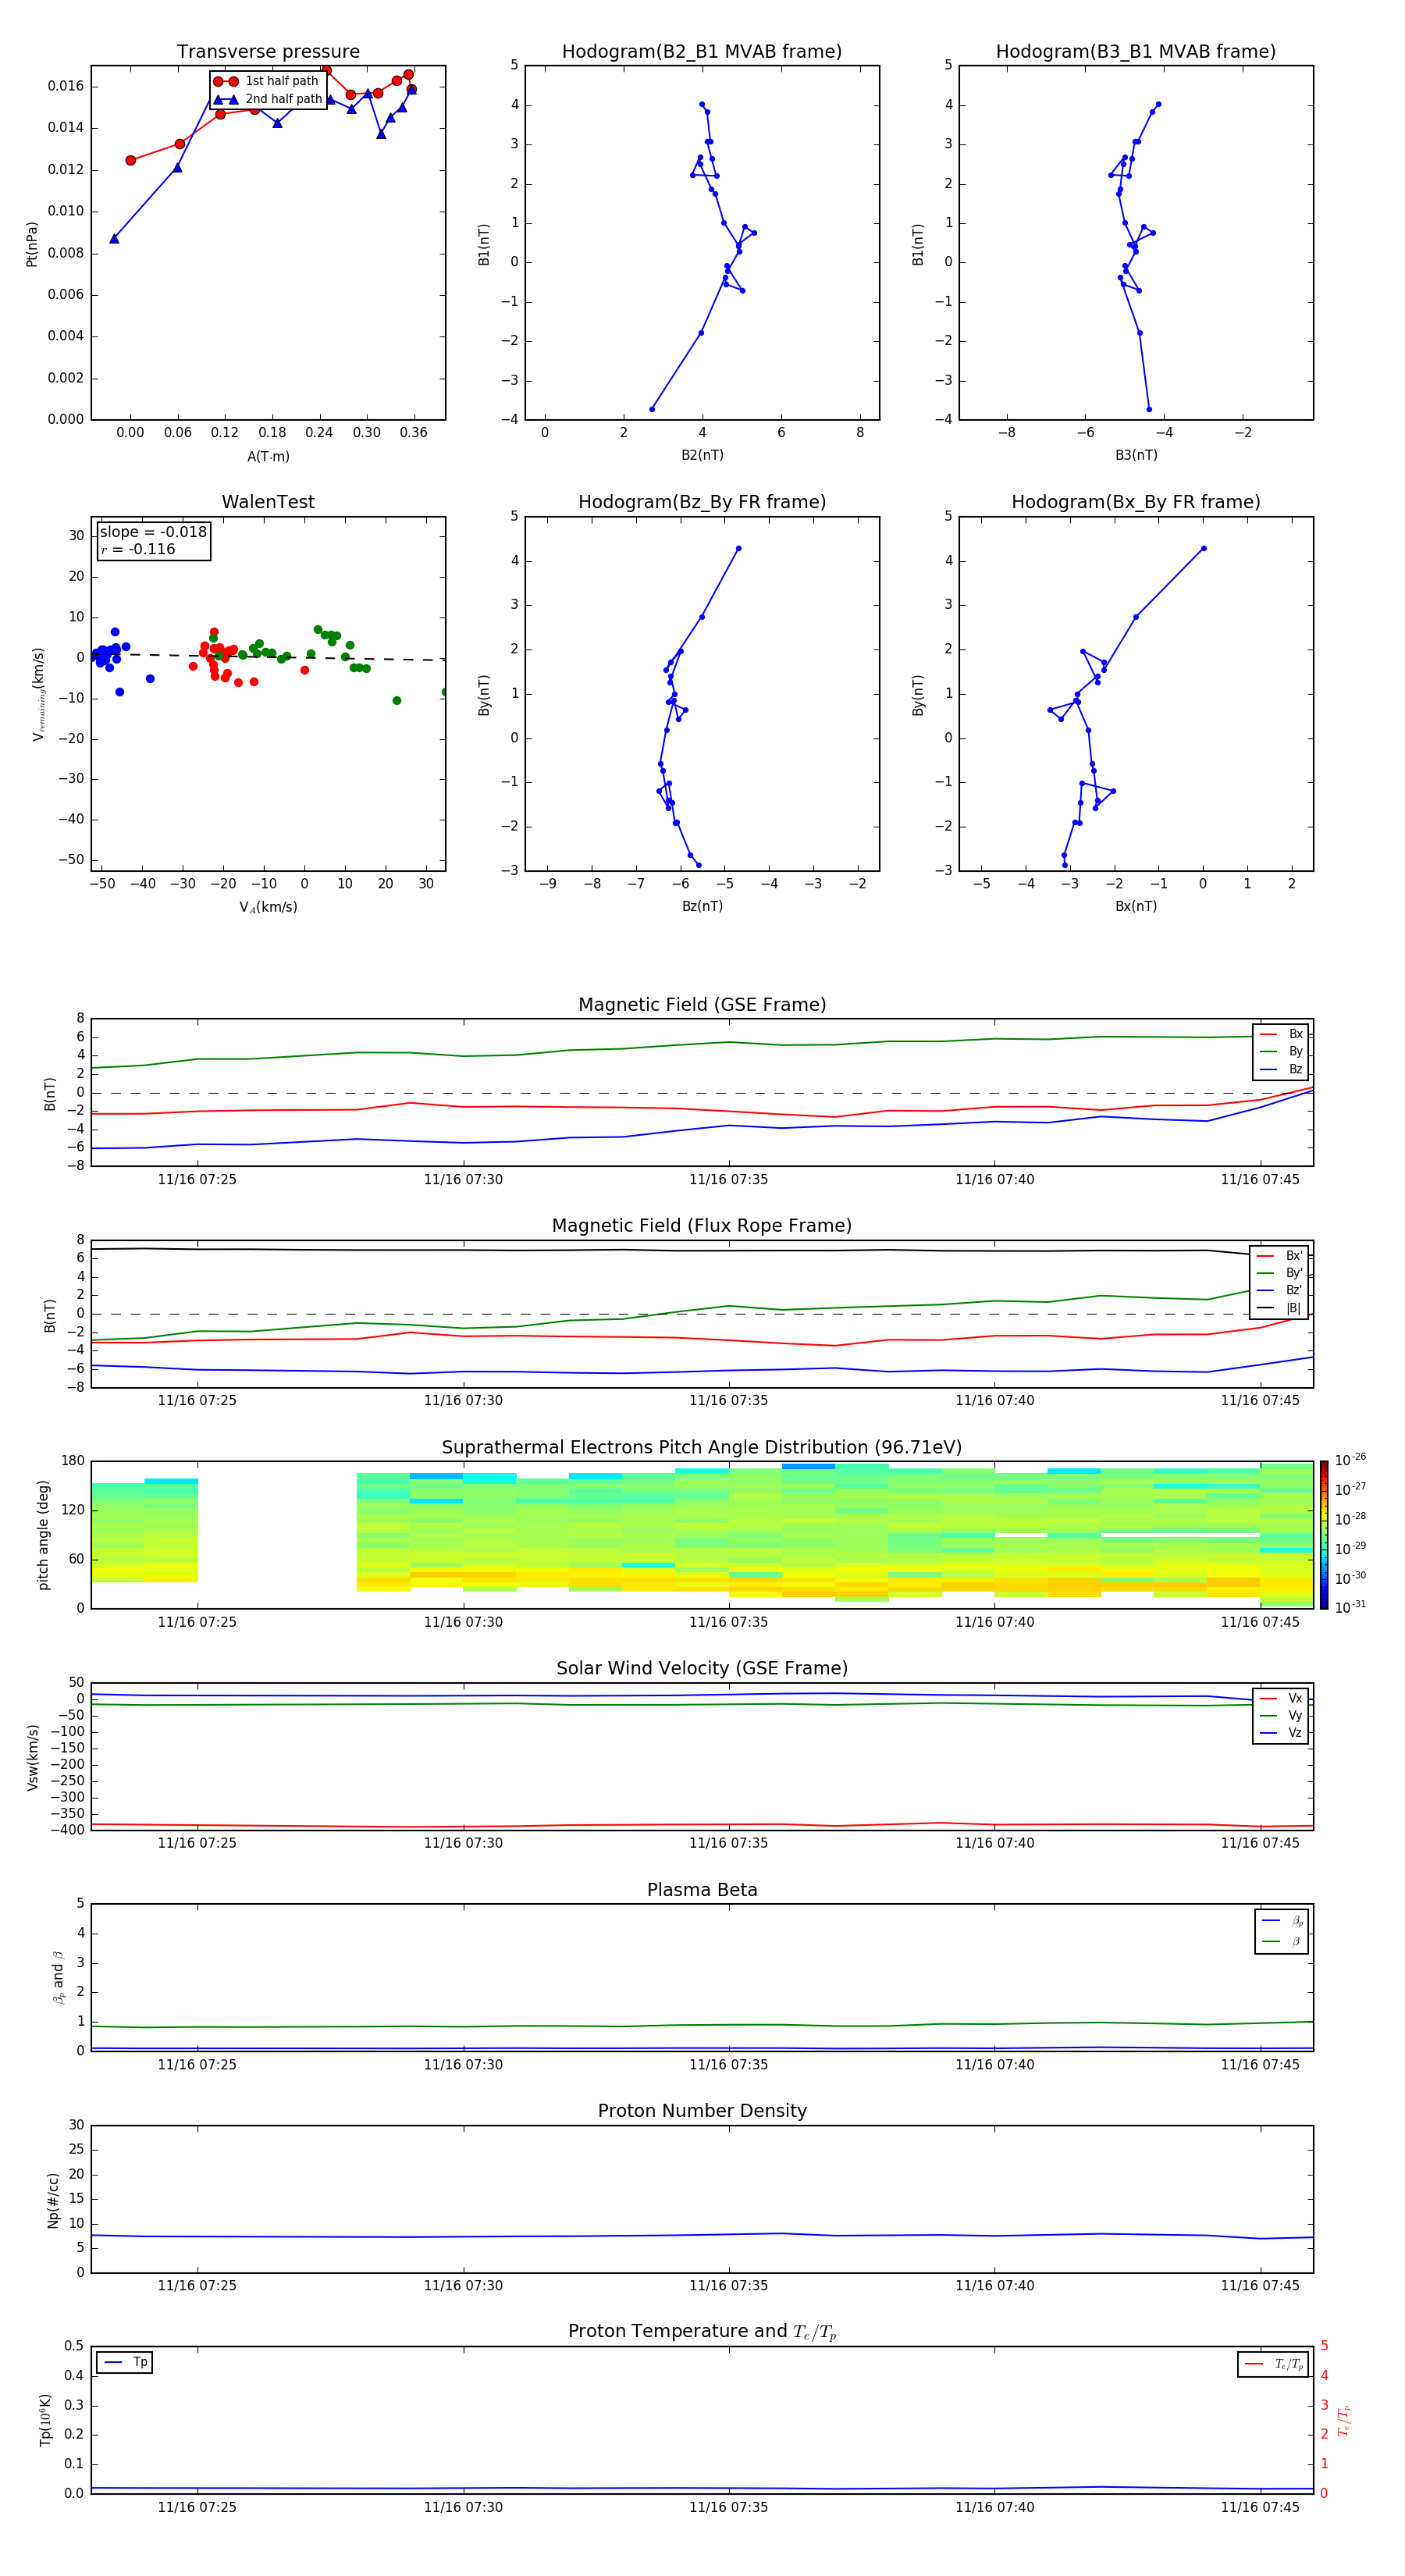Click 'Hodogram(Bz_By FR frame)' title
Image resolution: width=1405 pixels, height=2576 pixels.
click(702, 502)
